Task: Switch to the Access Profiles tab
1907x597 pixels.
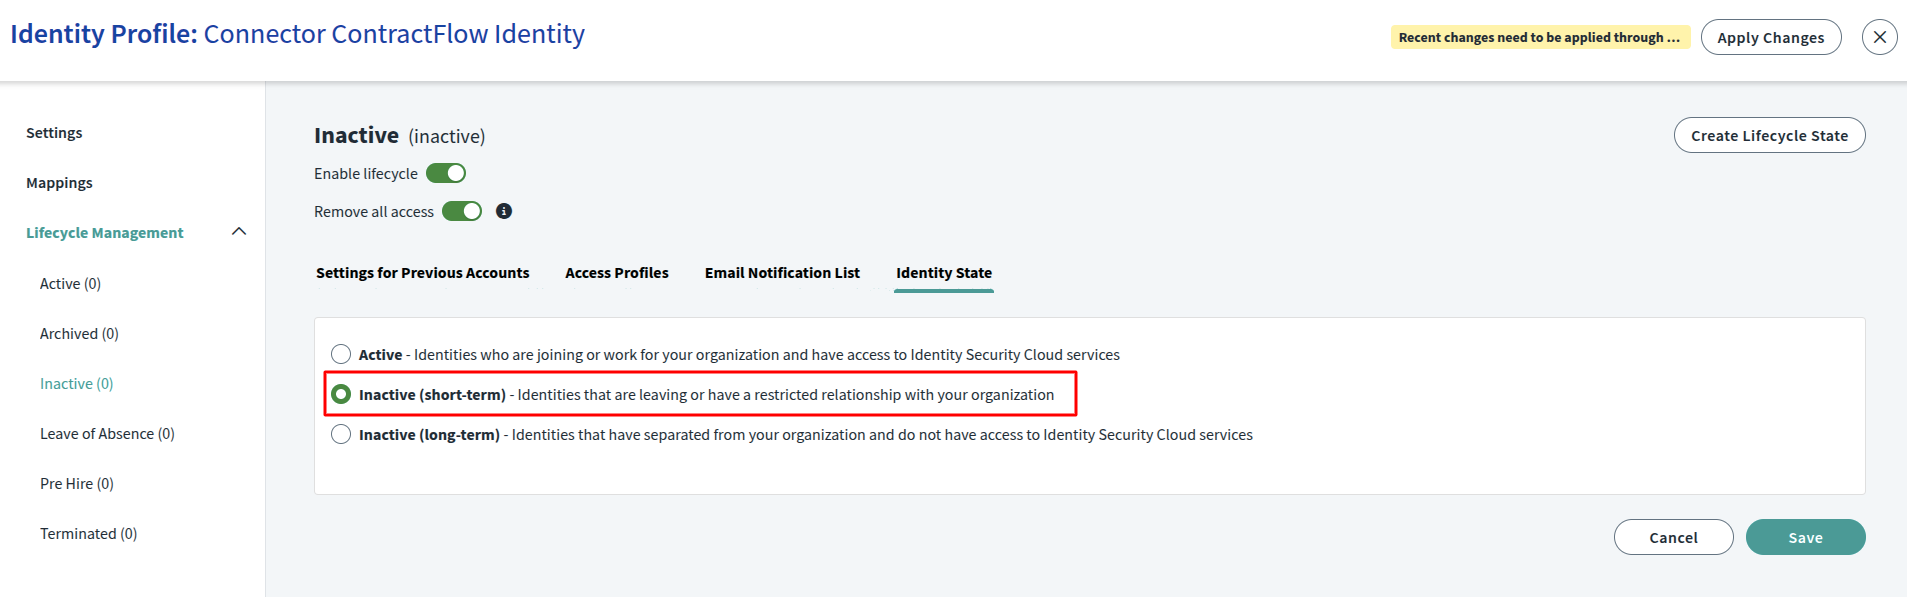Action: coord(616,273)
